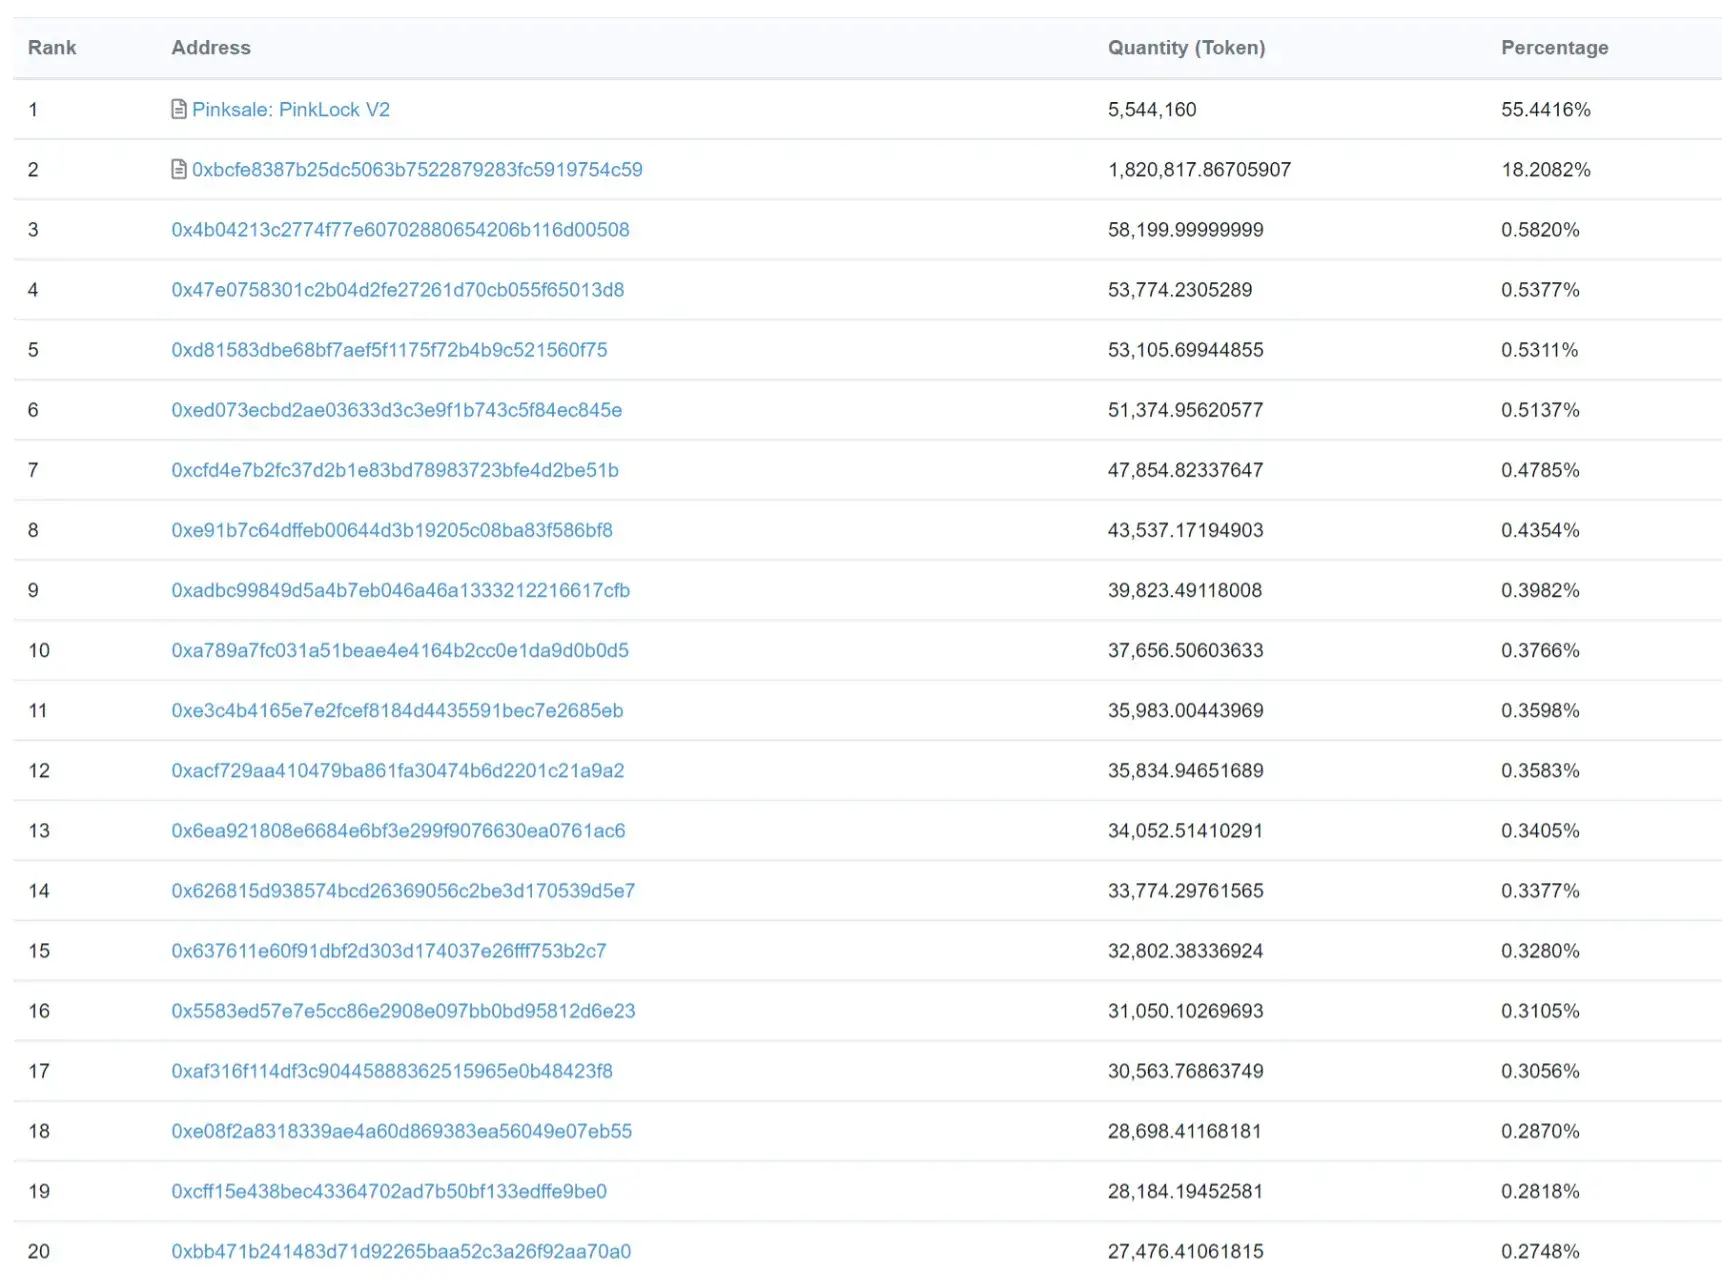
Task: Select quantity value 31,050.10269693
Action: point(1185,1009)
